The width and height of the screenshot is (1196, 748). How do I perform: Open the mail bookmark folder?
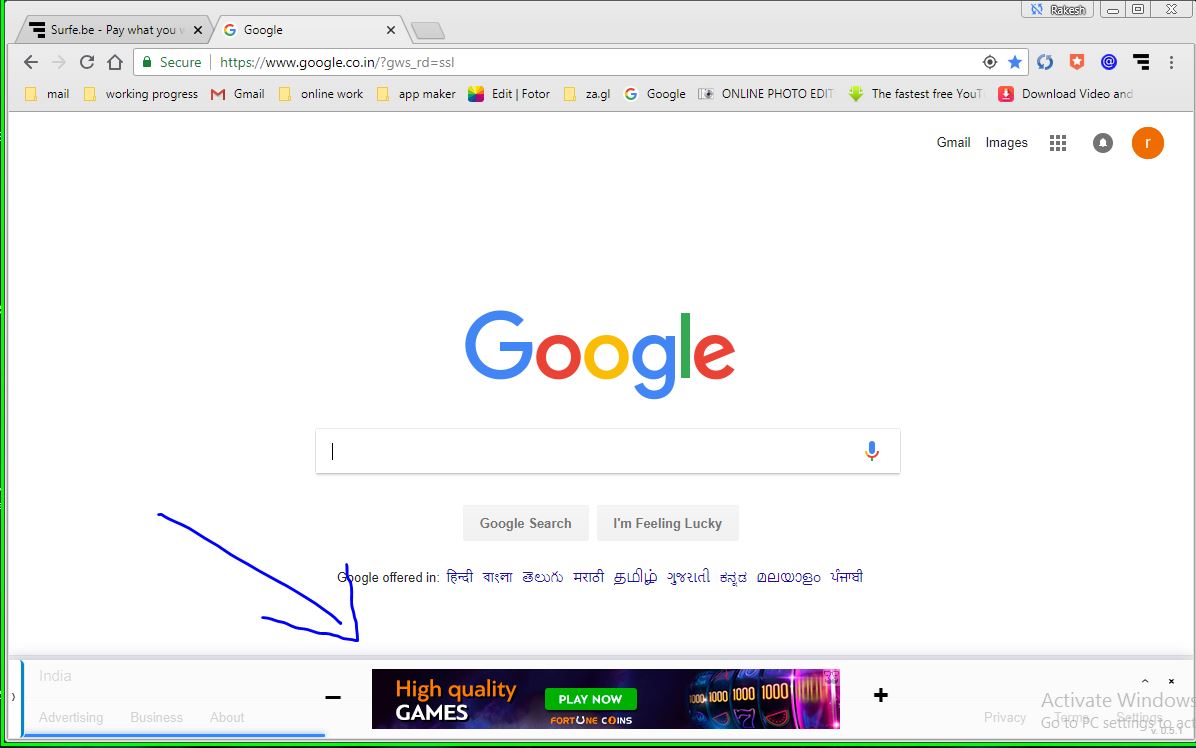point(47,94)
